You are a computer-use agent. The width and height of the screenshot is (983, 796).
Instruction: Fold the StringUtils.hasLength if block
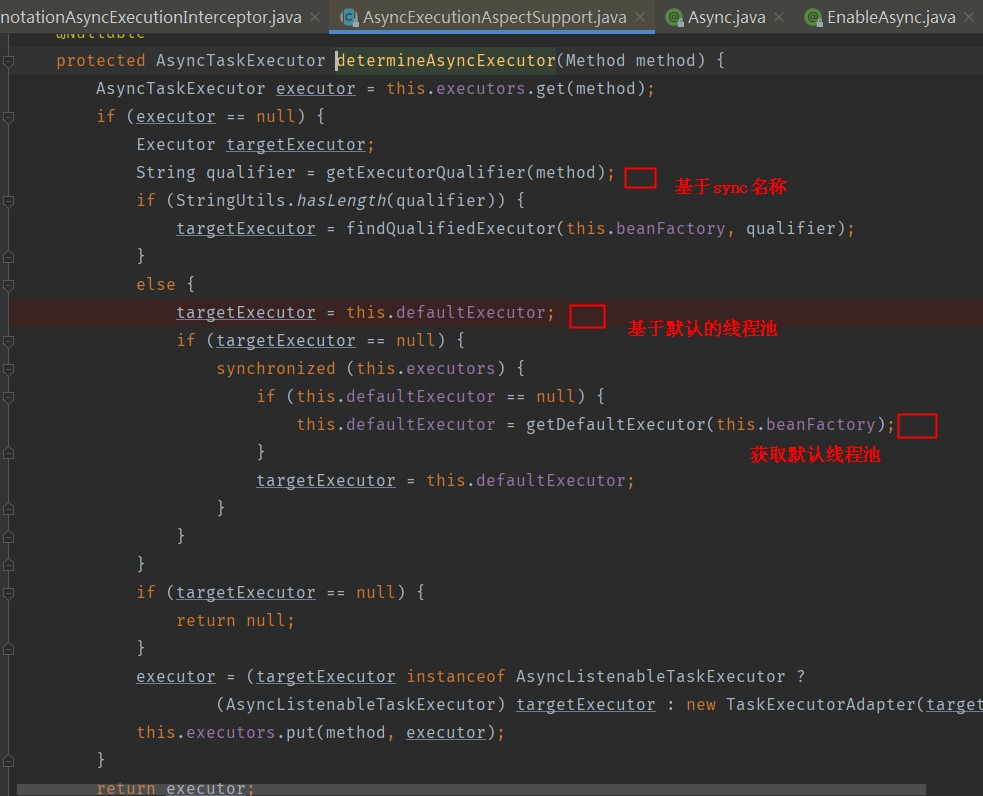(8, 201)
